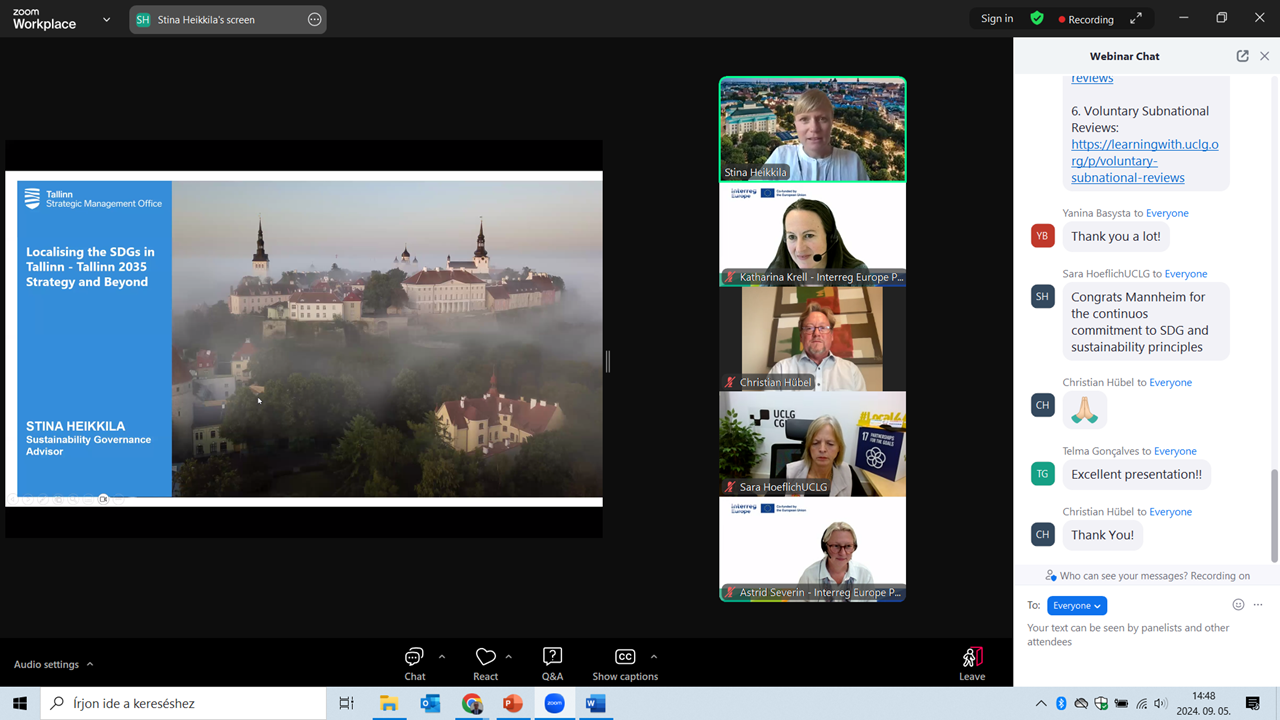Click the Sign in button
Screen dimensions: 1280x720
coord(996,19)
